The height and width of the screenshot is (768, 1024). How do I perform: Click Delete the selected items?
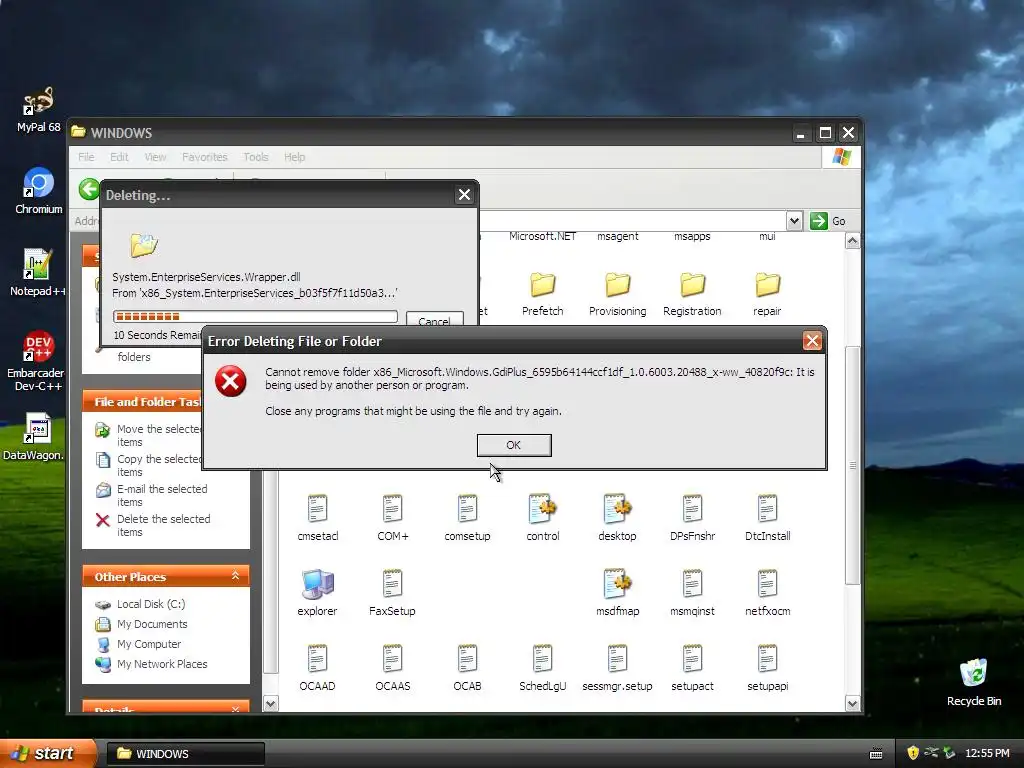point(153,526)
